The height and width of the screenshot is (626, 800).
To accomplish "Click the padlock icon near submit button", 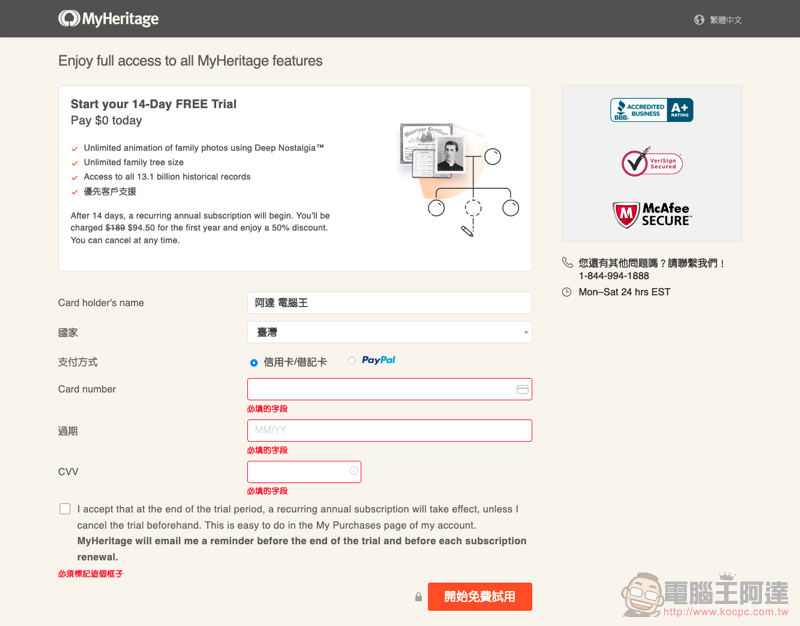I will [418, 596].
